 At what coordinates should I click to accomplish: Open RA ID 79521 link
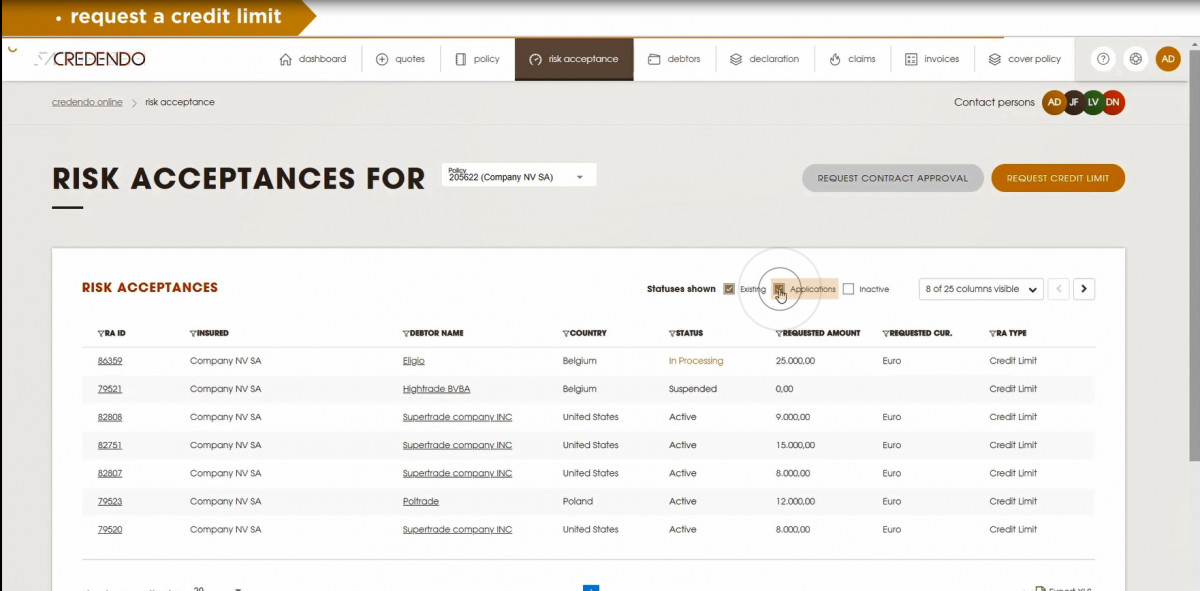pos(110,389)
